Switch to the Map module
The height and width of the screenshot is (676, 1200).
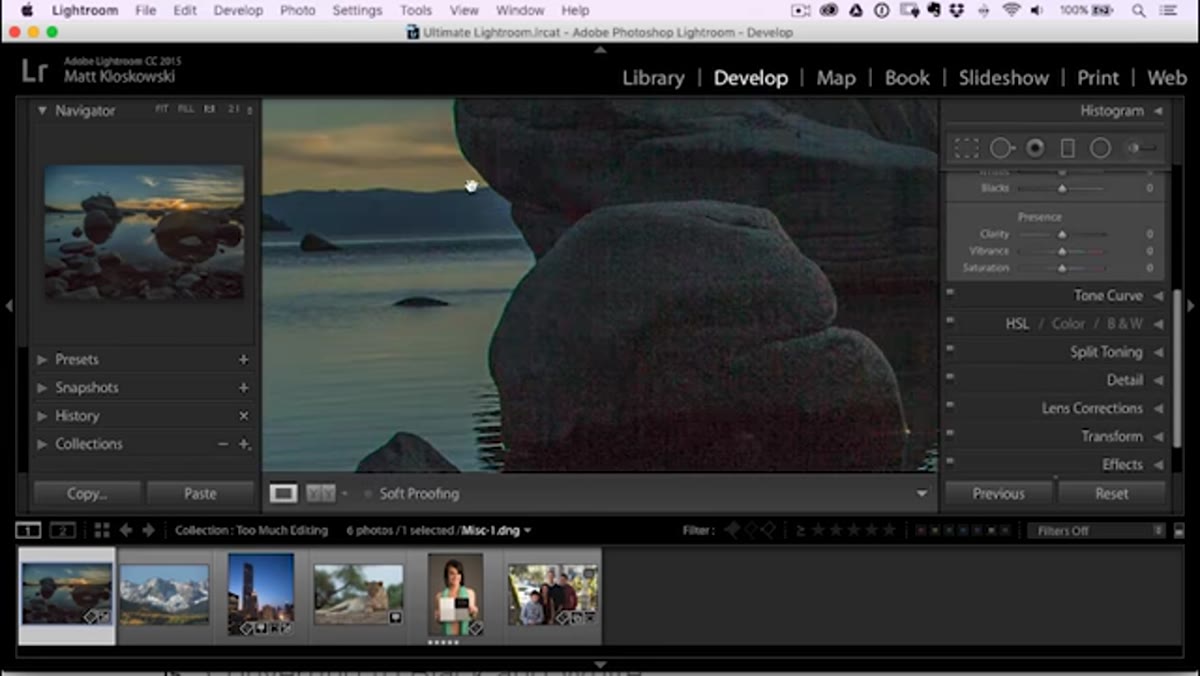click(835, 78)
